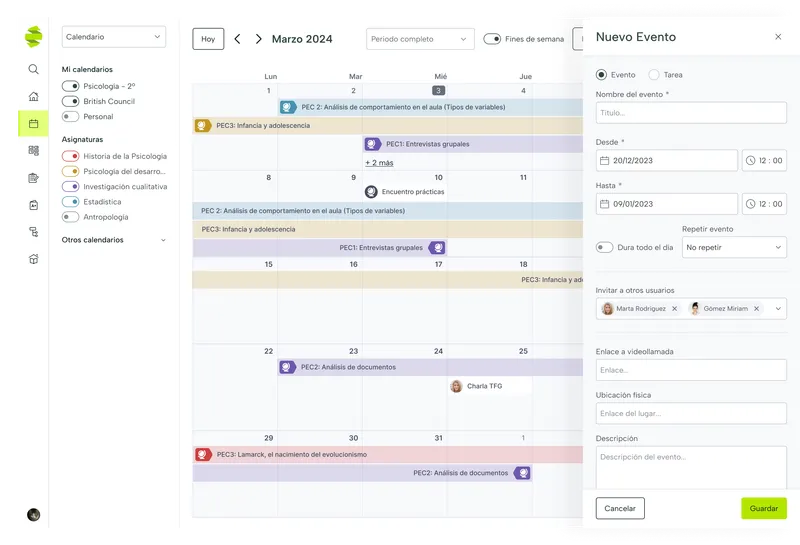Click the calendar icon in Hasta date field
Viewport: 800px width, 545px height.
[605, 204]
